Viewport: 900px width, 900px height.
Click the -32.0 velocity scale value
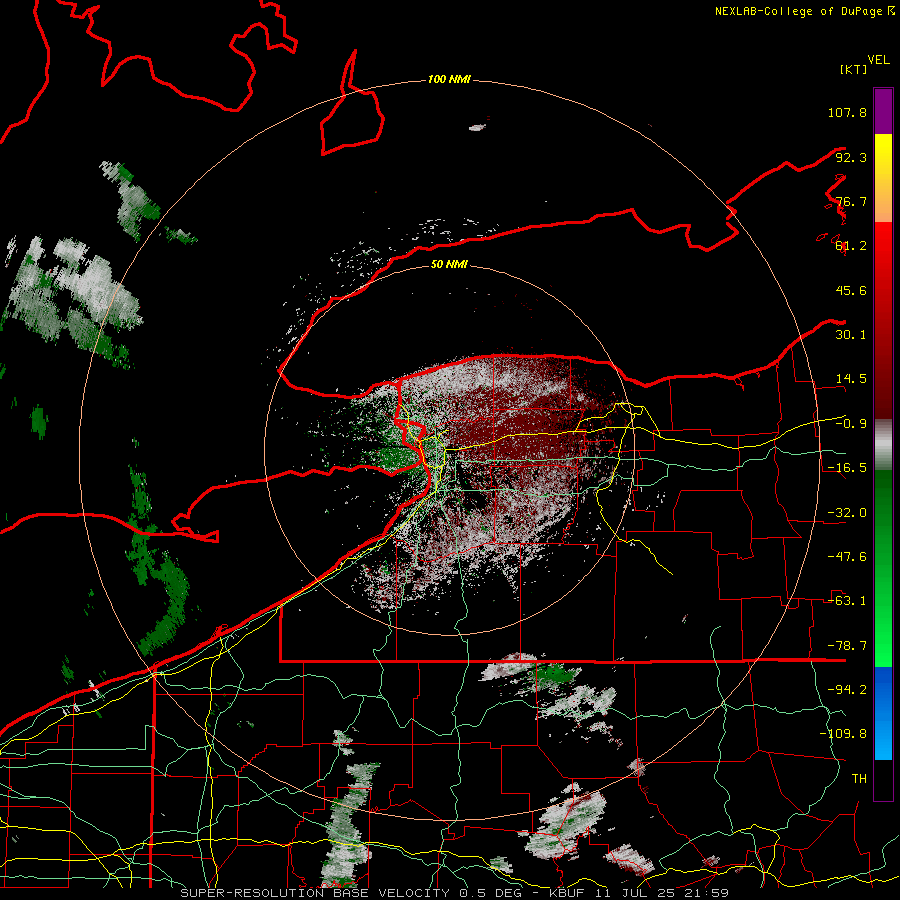(847, 513)
